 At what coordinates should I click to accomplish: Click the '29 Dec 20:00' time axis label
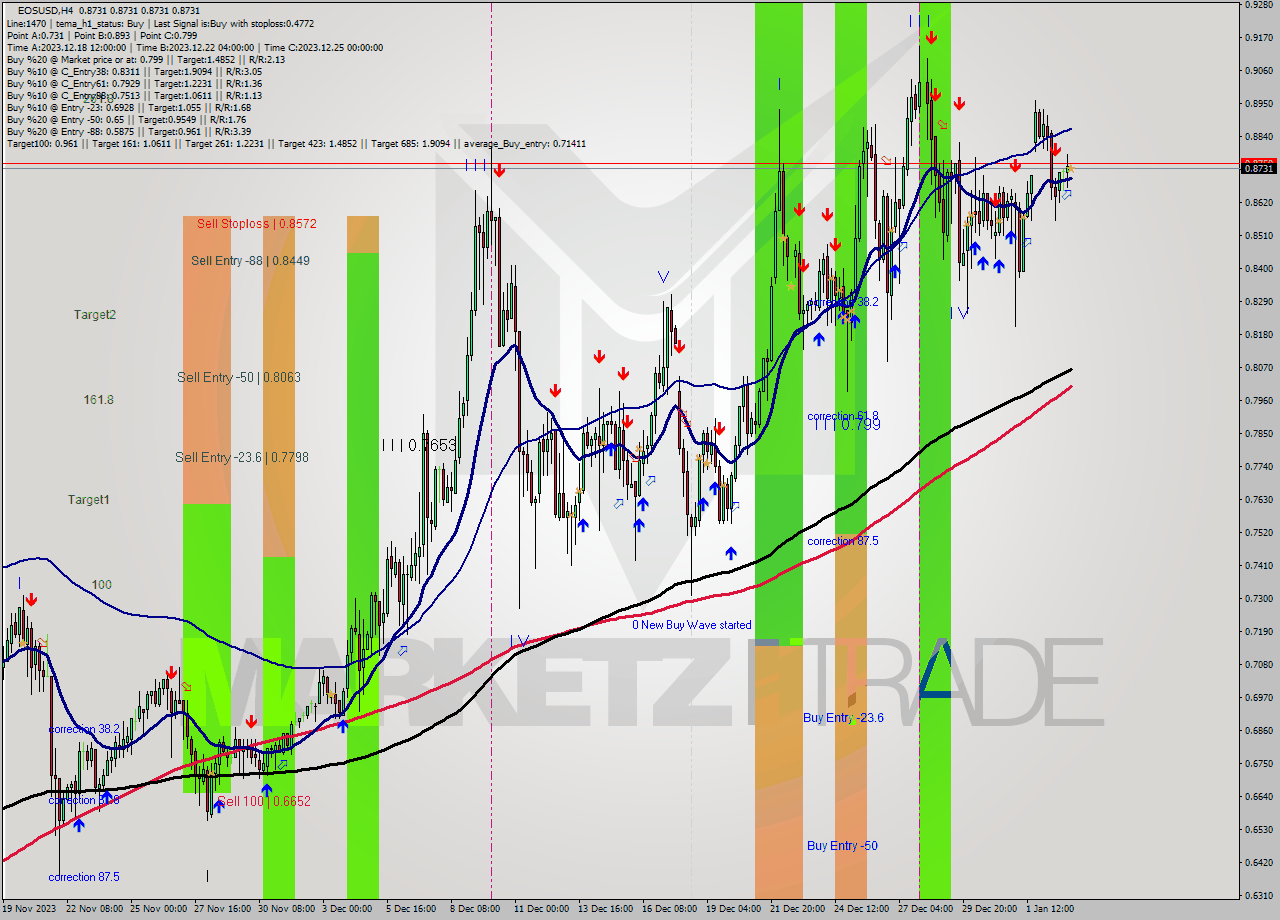[991, 909]
